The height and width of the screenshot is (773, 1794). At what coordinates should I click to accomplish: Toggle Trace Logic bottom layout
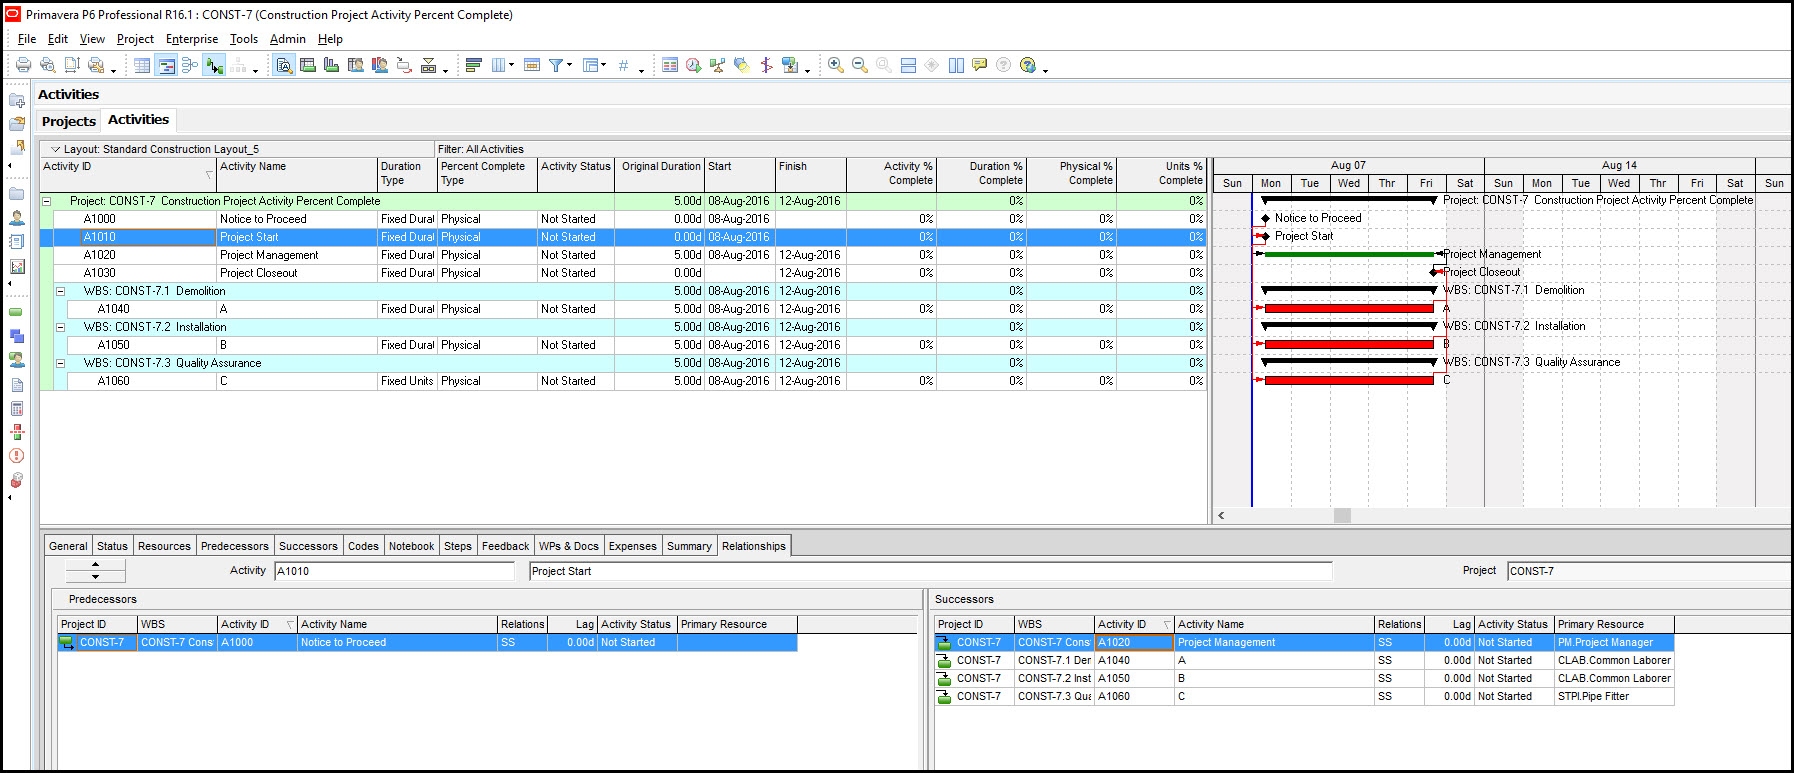tap(404, 65)
